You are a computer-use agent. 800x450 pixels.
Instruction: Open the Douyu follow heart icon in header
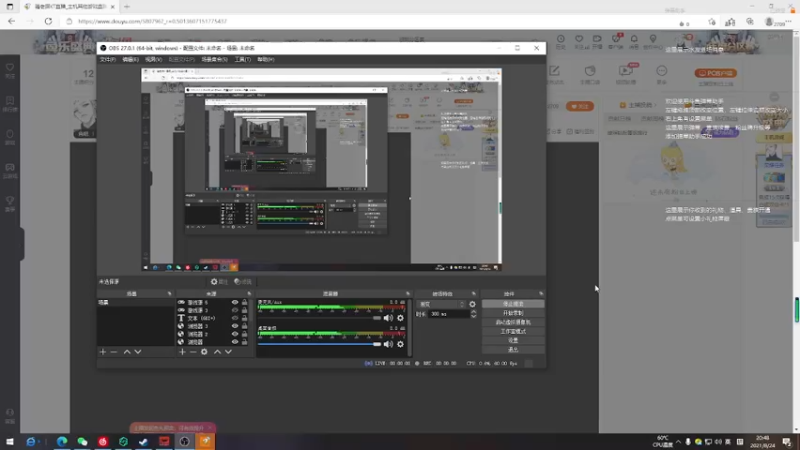579,39
